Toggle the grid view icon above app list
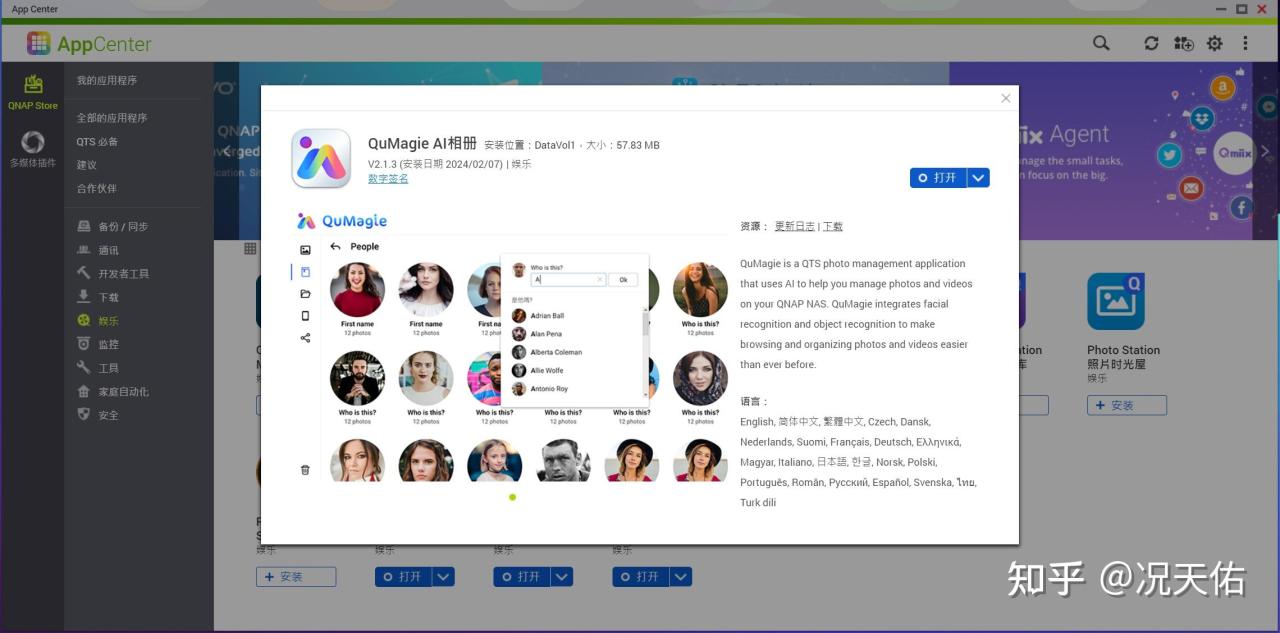 [250, 248]
